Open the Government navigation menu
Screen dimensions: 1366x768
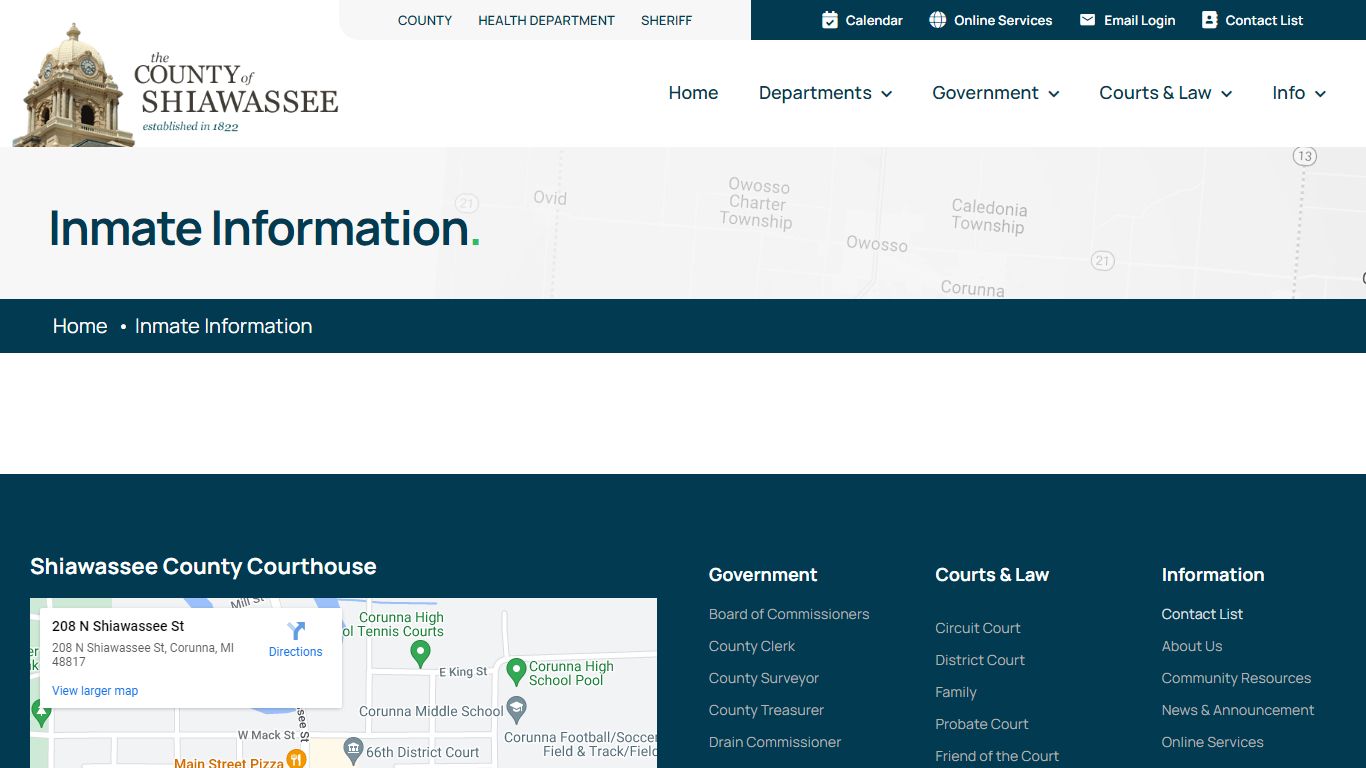(x=995, y=93)
